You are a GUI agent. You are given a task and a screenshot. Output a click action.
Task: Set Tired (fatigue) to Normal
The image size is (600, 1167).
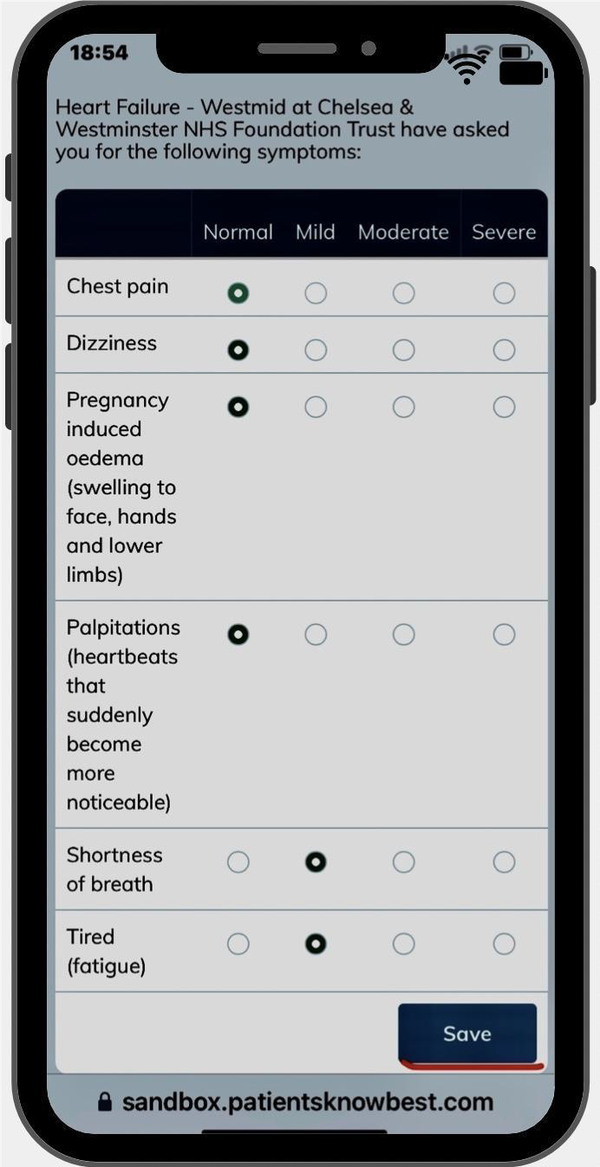tap(238, 943)
